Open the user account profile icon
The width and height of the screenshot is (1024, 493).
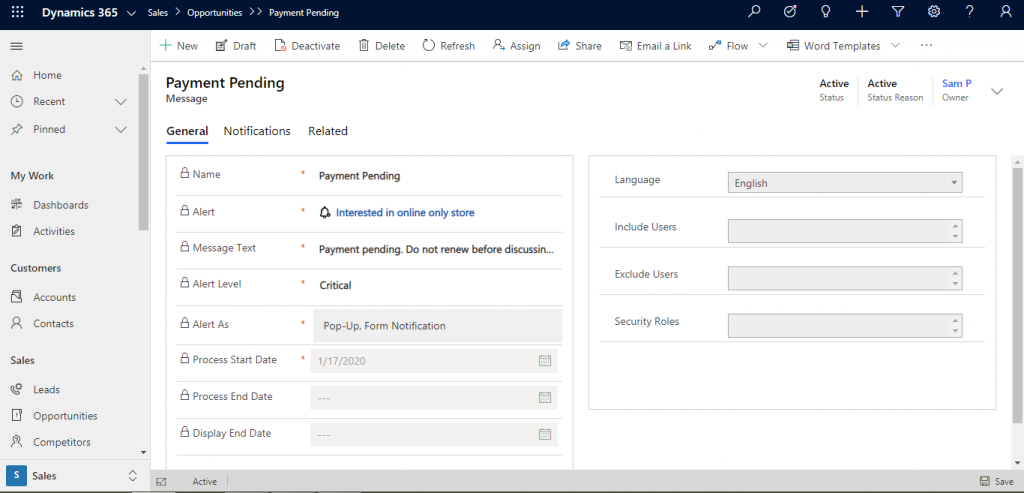pyautogui.click(x=1006, y=12)
